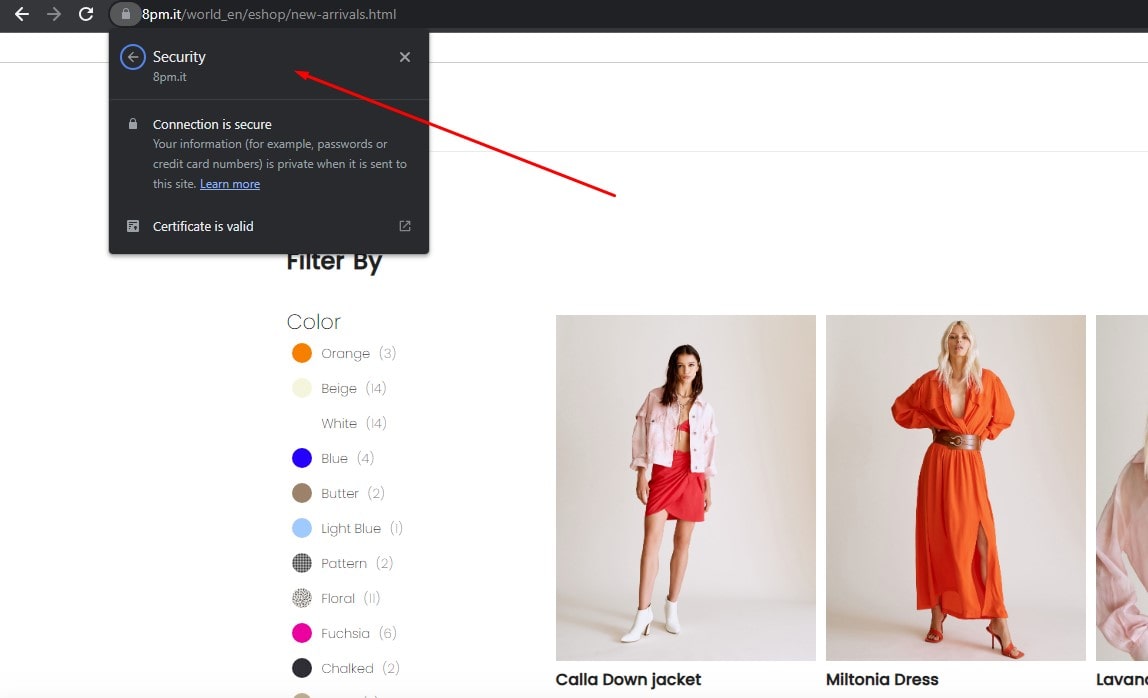Click the Security popup title
Screen dimensions: 1148x698
(179, 56)
